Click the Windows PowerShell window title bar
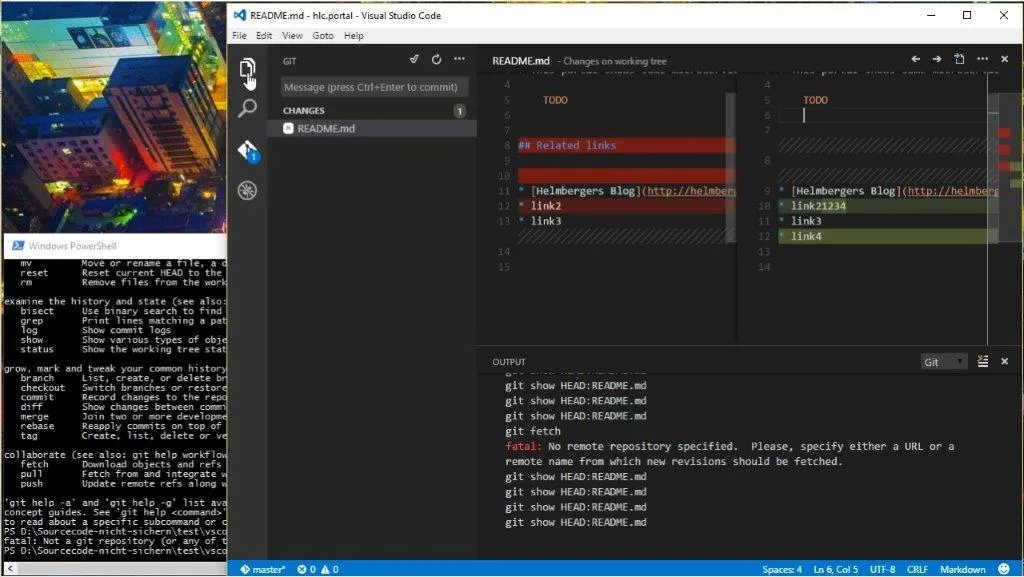The height and width of the screenshot is (577, 1024). coord(115,245)
